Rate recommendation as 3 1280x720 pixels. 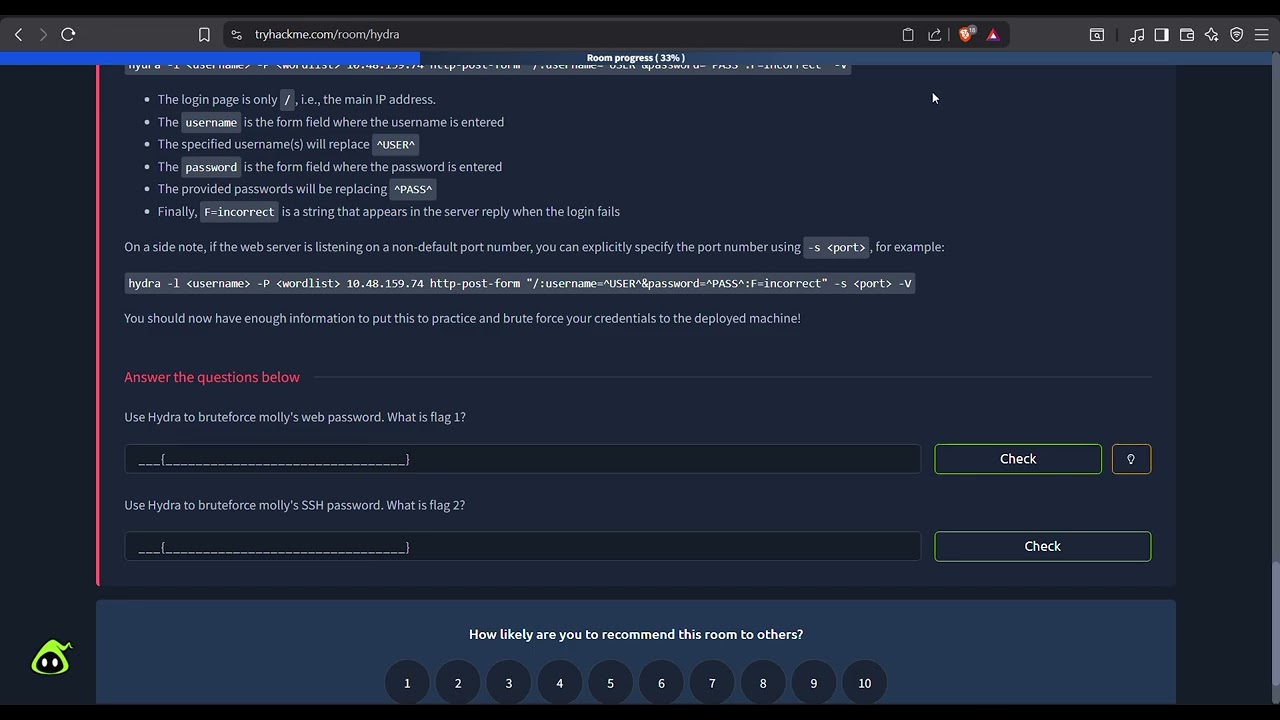pos(508,683)
